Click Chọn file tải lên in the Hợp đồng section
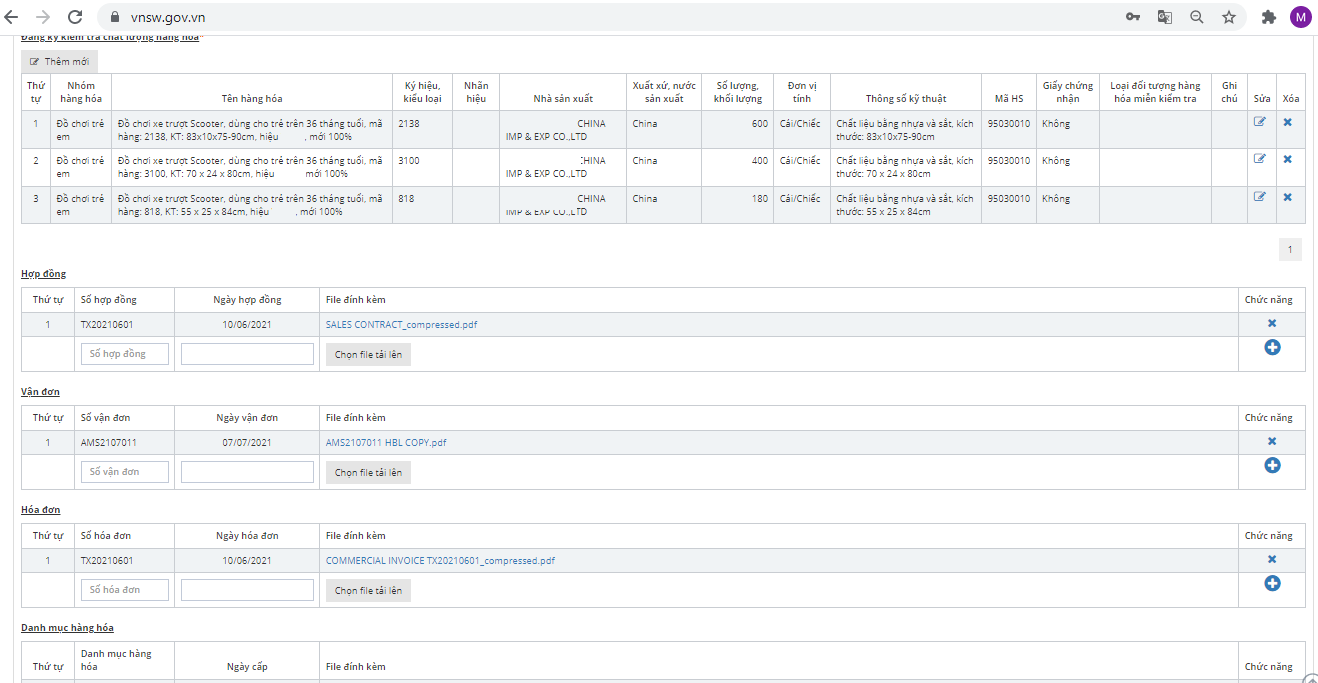This screenshot has width=1318, height=683. point(368,355)
